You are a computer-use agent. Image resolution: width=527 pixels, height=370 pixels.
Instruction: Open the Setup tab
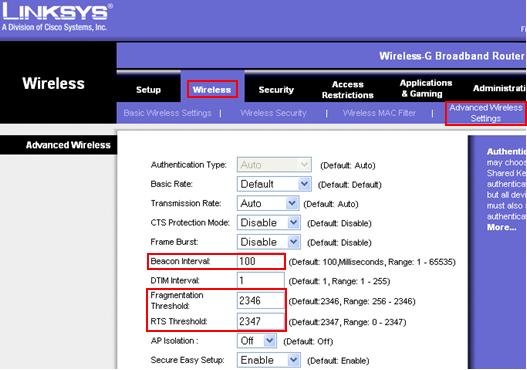148,90
